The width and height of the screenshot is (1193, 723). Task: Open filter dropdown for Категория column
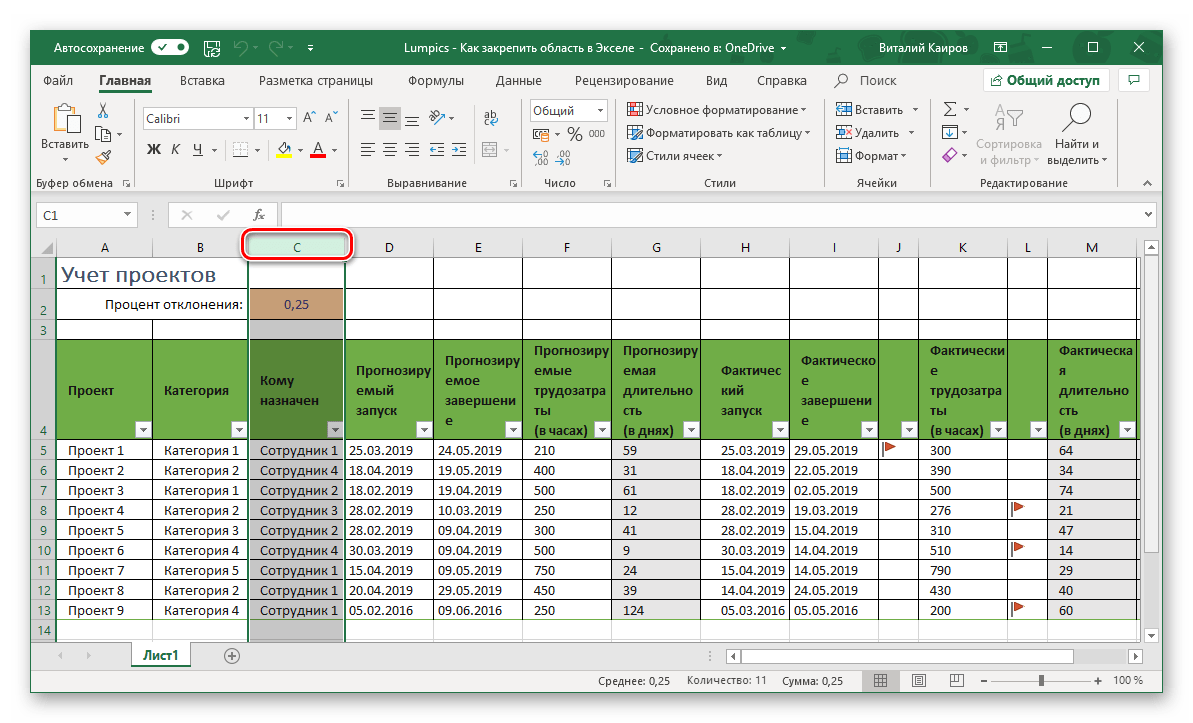(x=239, y=430)
